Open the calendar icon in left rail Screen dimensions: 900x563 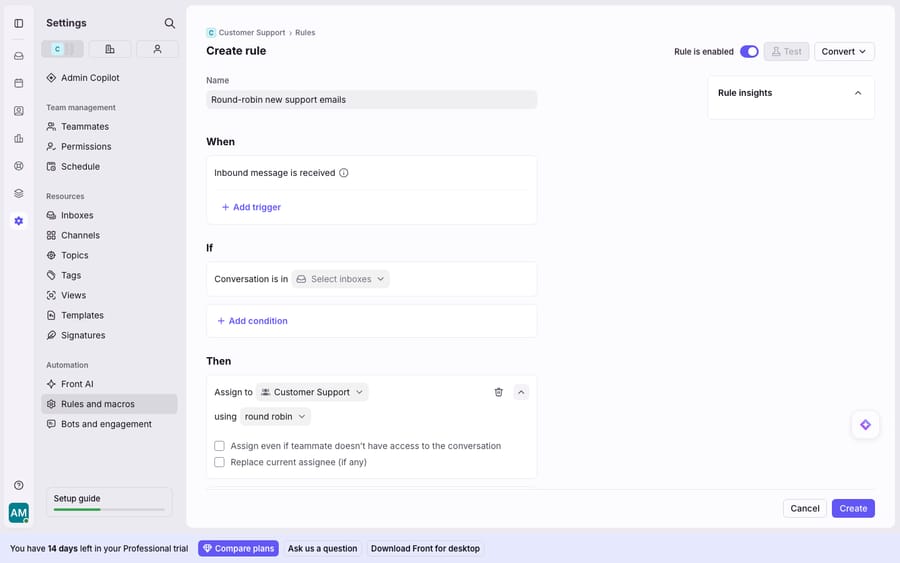pyautogui.click(x=18, y=83)
